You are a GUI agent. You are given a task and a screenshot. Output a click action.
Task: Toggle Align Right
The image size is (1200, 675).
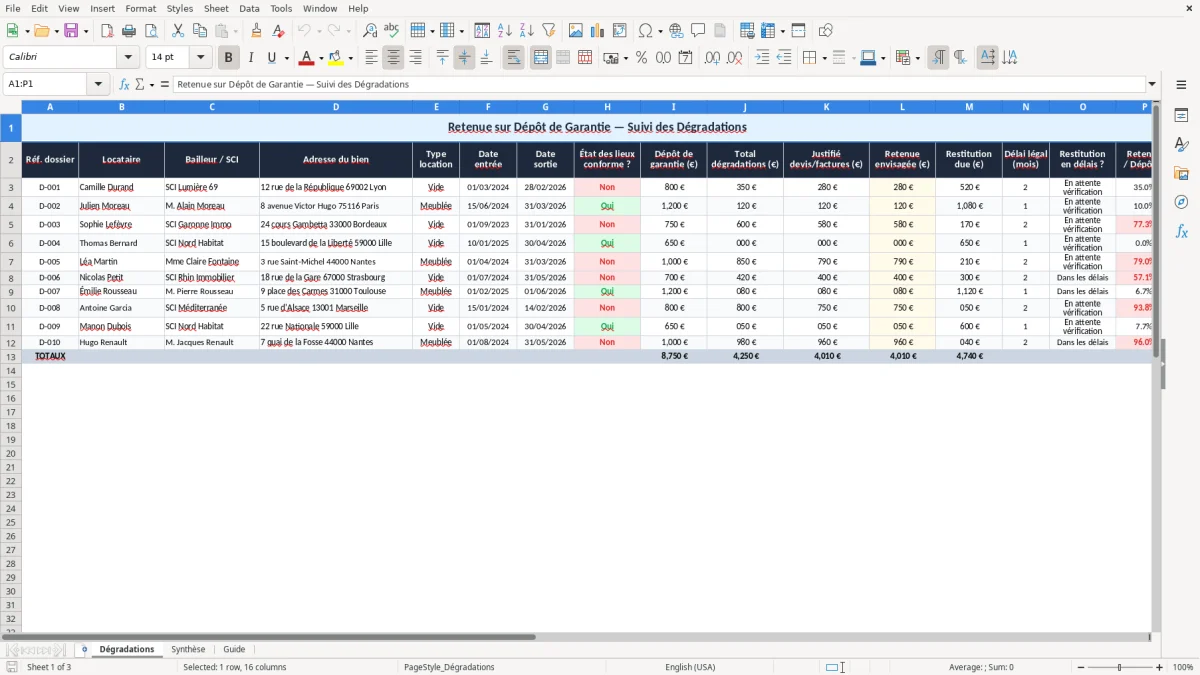pos(415,58)
